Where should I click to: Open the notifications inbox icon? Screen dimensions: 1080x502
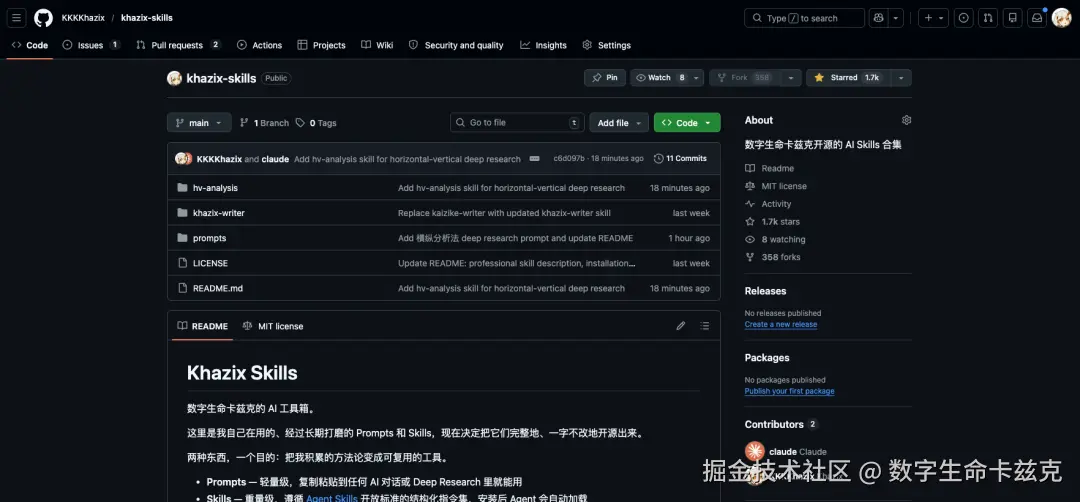tap(1037, 18)
